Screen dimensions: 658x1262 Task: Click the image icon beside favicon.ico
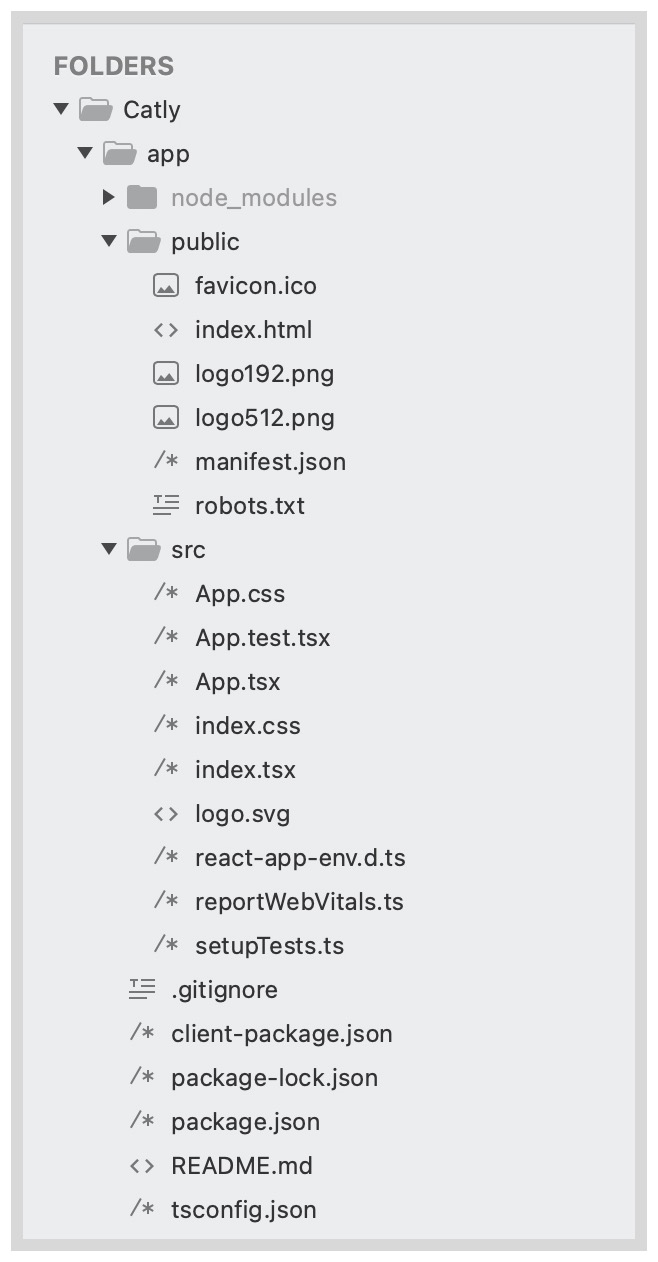tap(166, 286)
